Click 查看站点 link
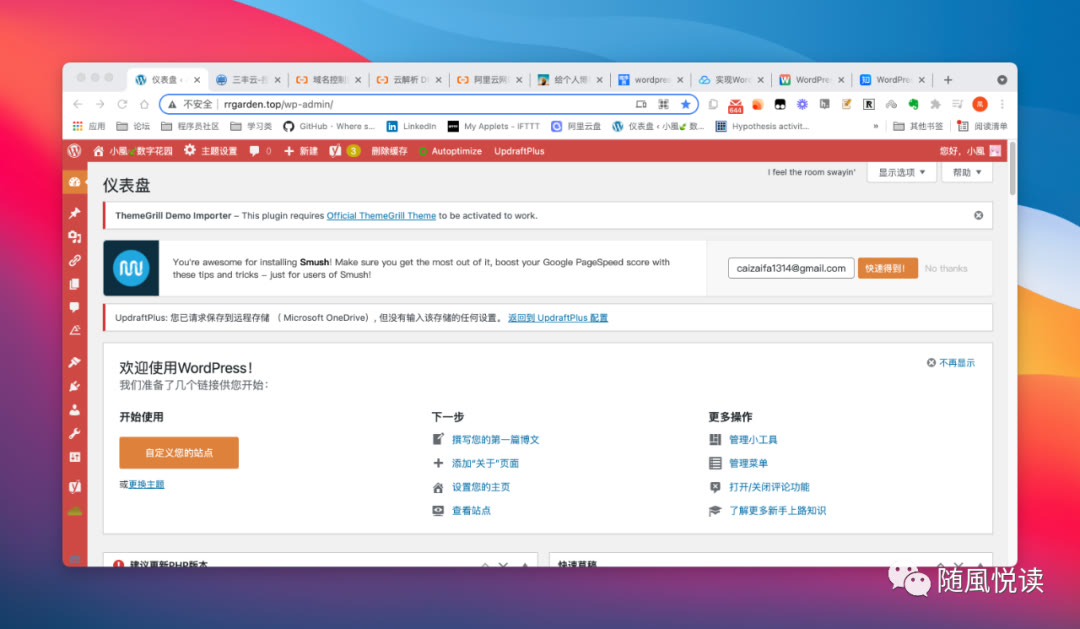The width and height of the screenshot is (1080, 629). [471, 511]
